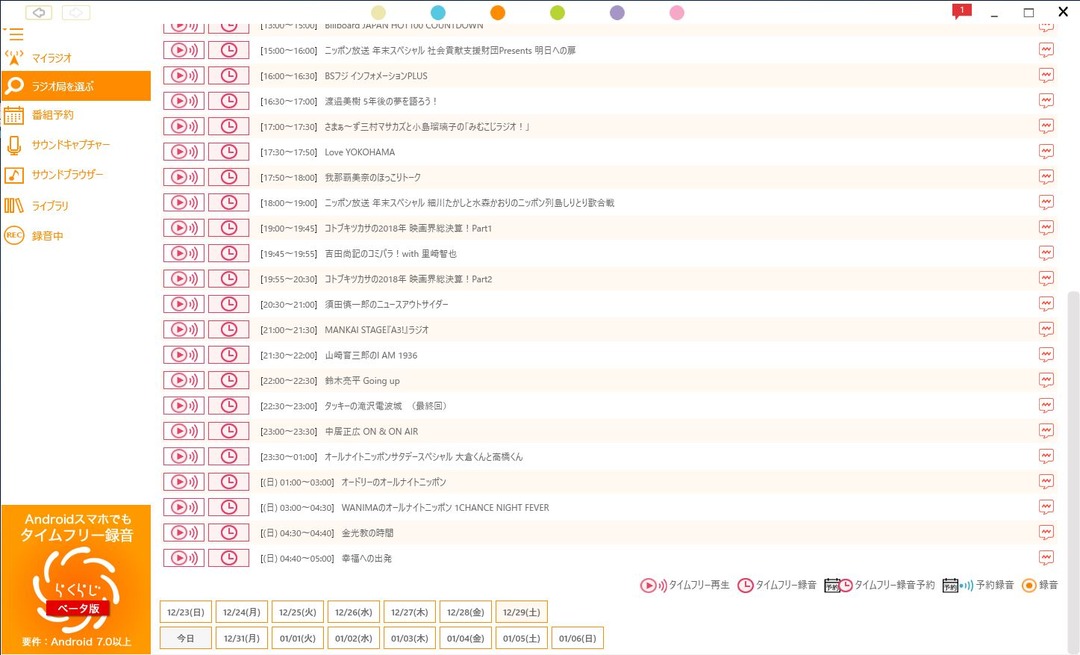Play timefree for 吉田尚記のコミパラ

click(184, 253)
